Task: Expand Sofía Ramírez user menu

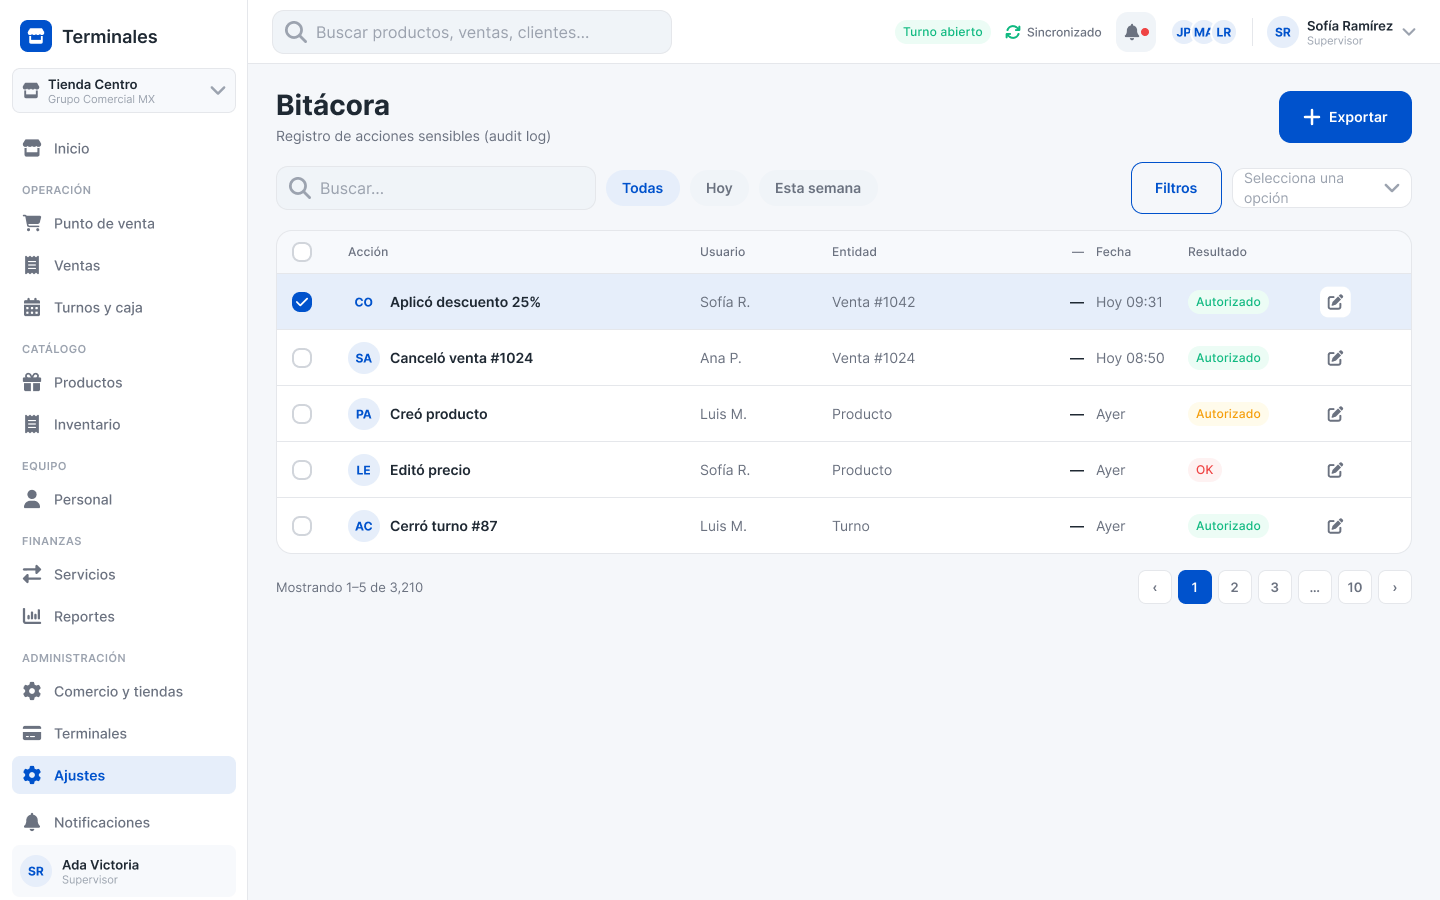Action: pyautogui.click(x=1342, y=32)
